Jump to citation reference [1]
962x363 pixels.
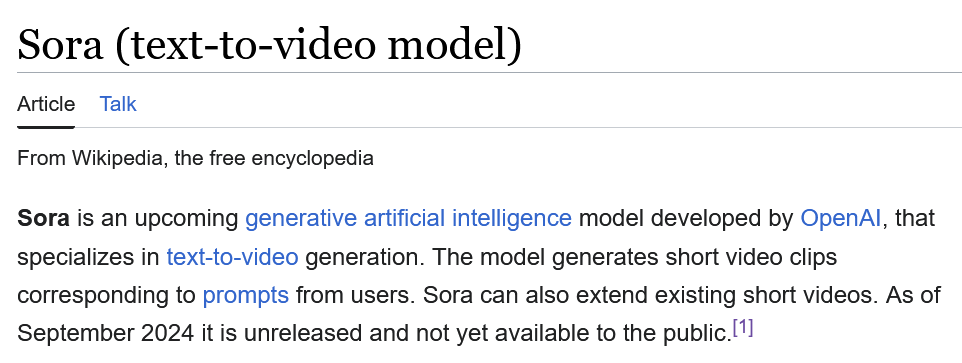(x=743, y=327)
